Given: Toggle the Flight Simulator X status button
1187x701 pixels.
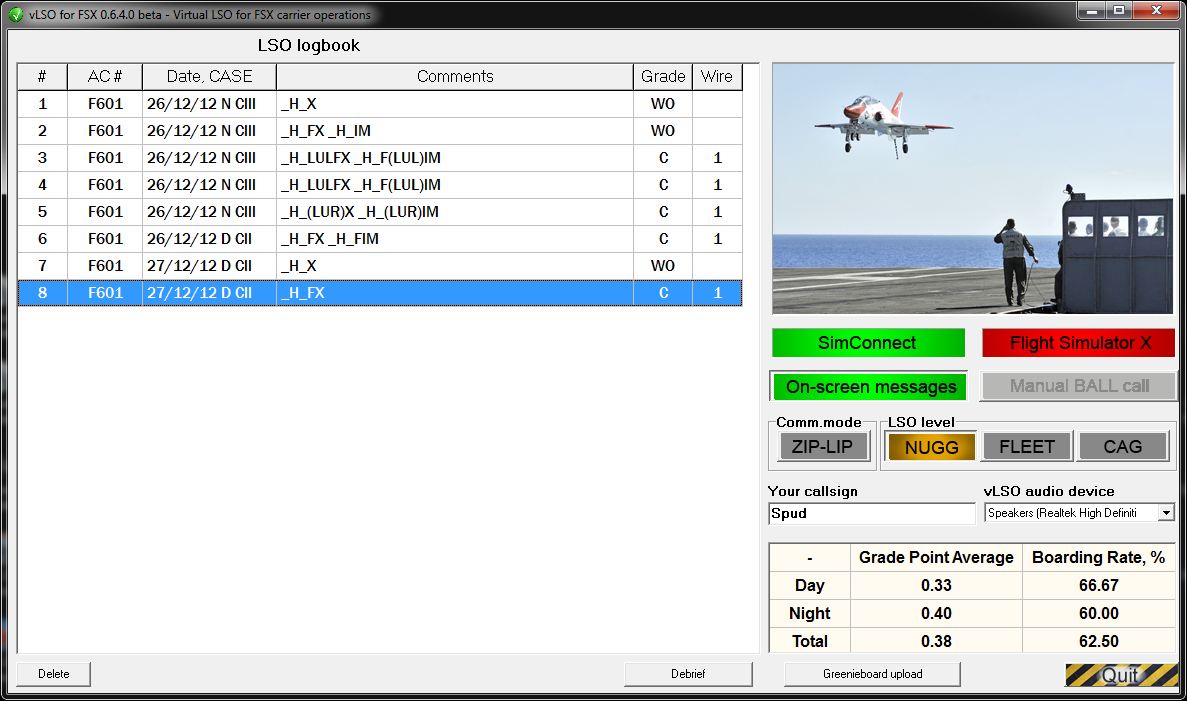Looking at the screenshot, I should pos(1079,343).
